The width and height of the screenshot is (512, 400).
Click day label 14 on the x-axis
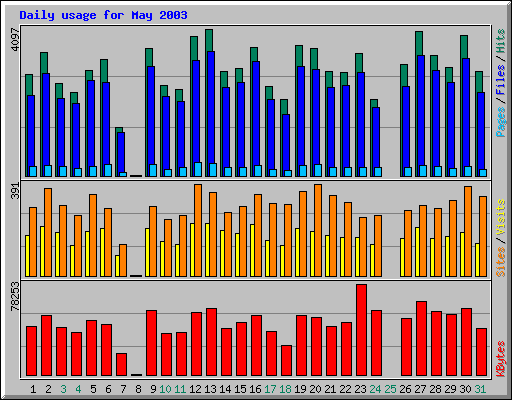tap(225, 389)
